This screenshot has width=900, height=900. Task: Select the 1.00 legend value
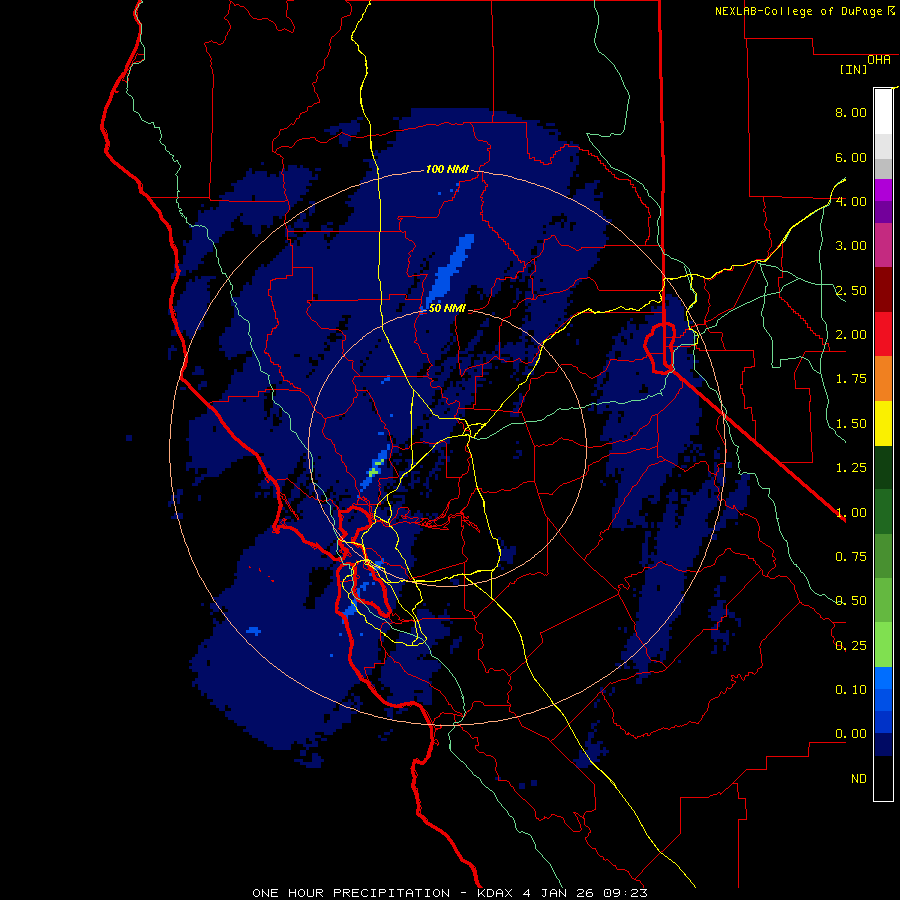(x=851, y=513)
